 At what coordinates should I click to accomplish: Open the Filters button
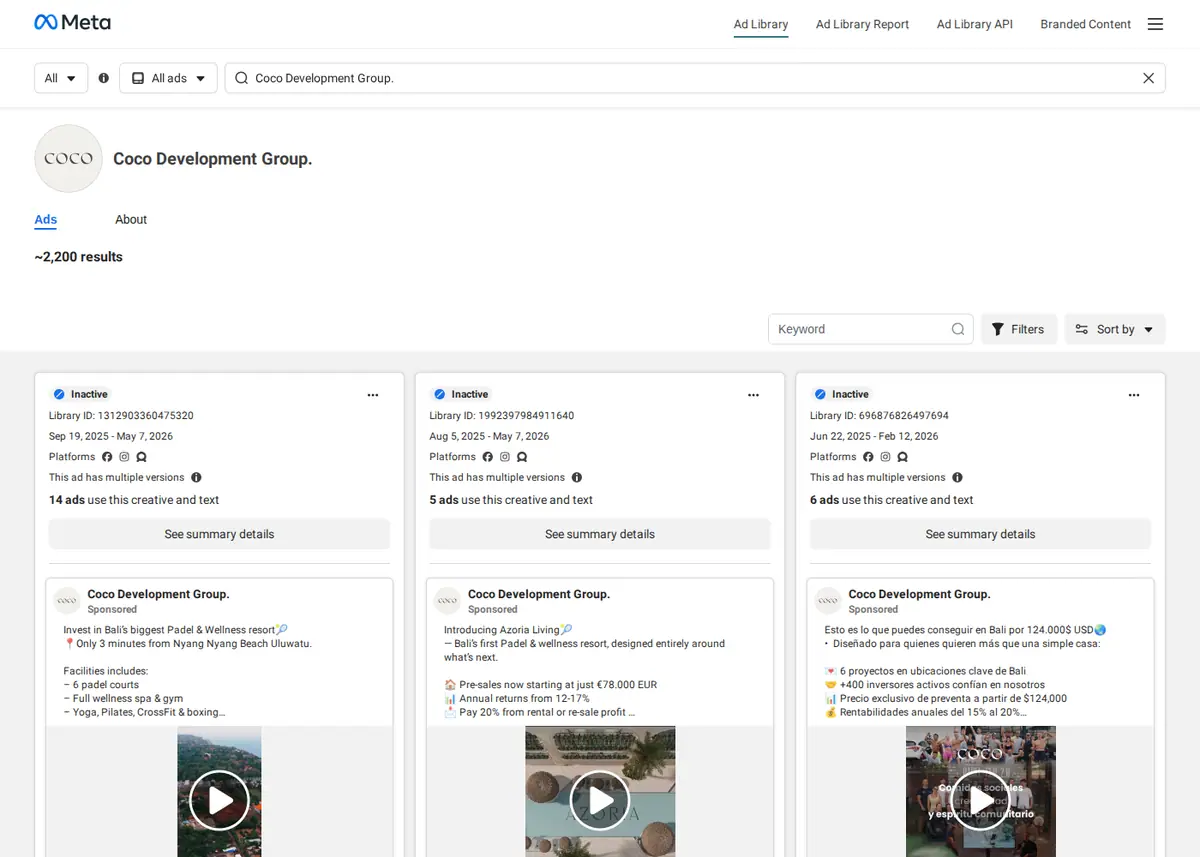1018,329
